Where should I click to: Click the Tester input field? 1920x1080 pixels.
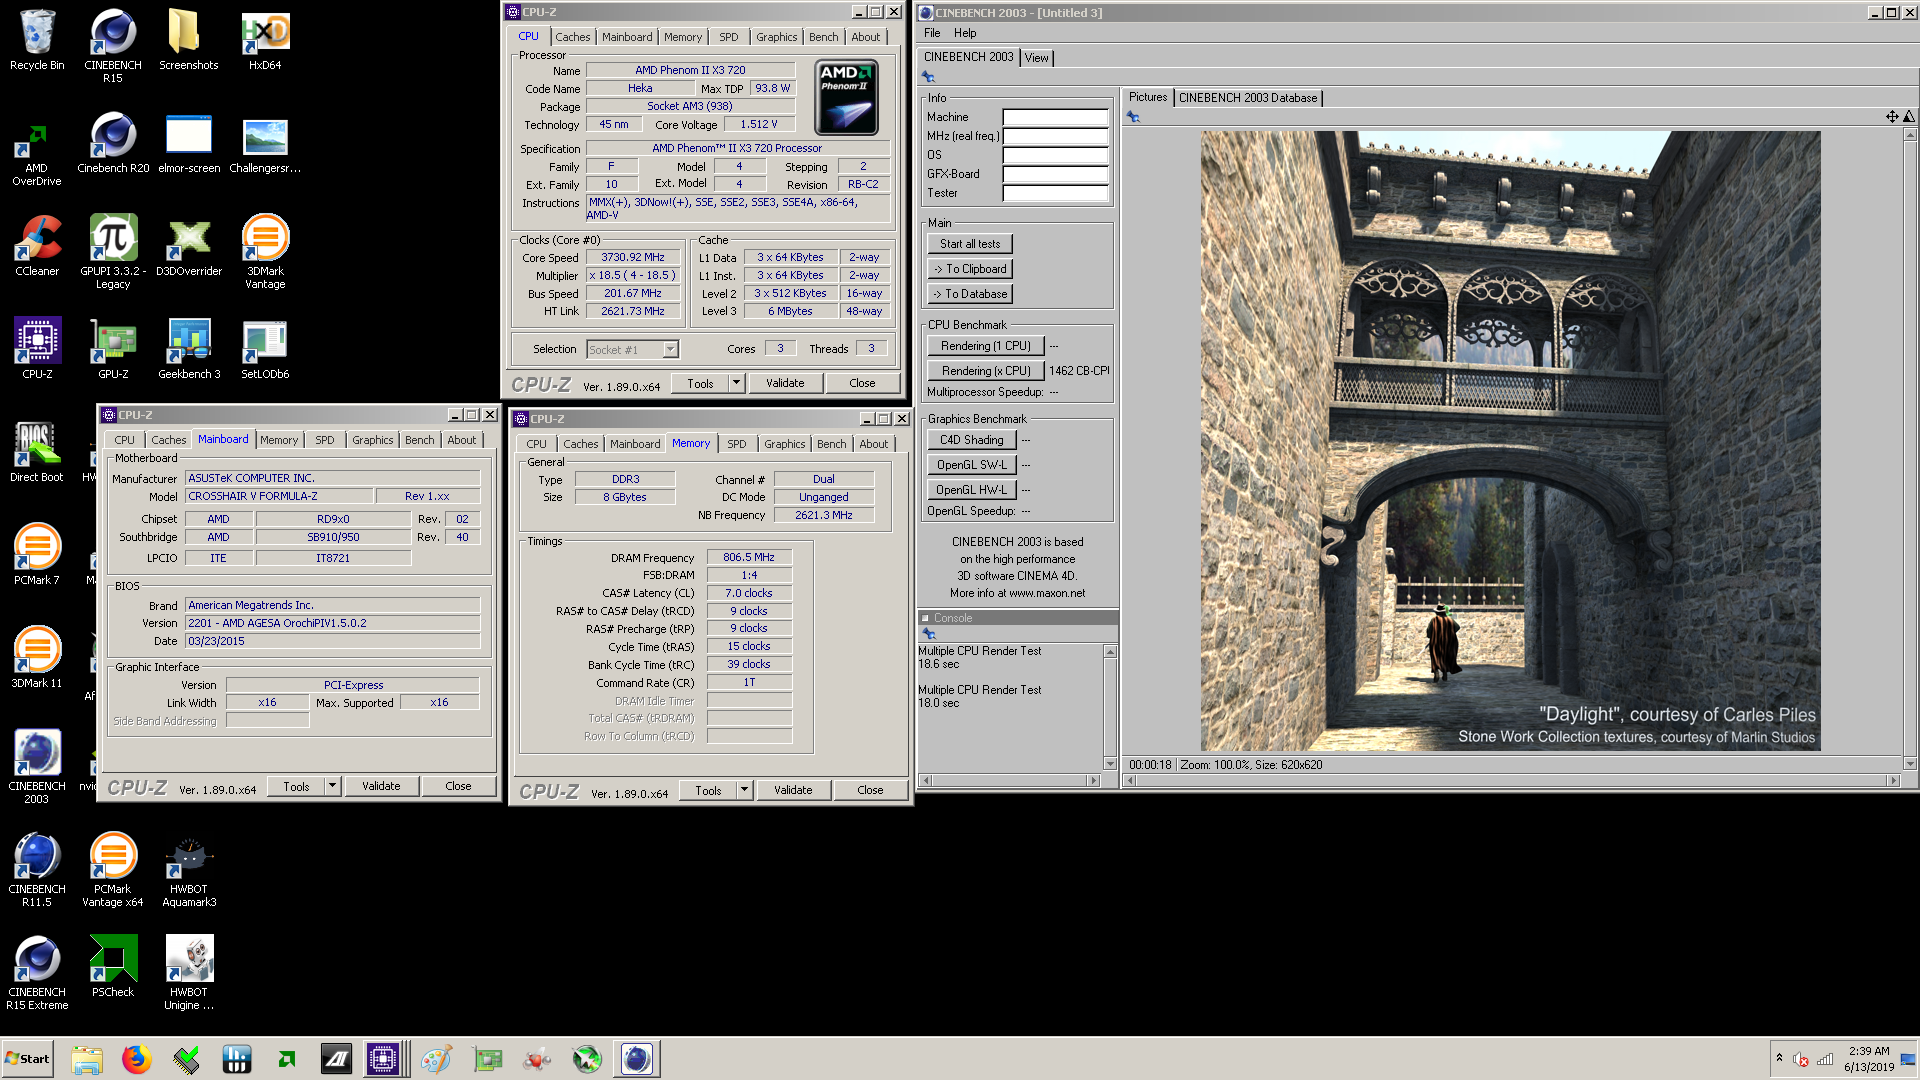click(1055, 193)
